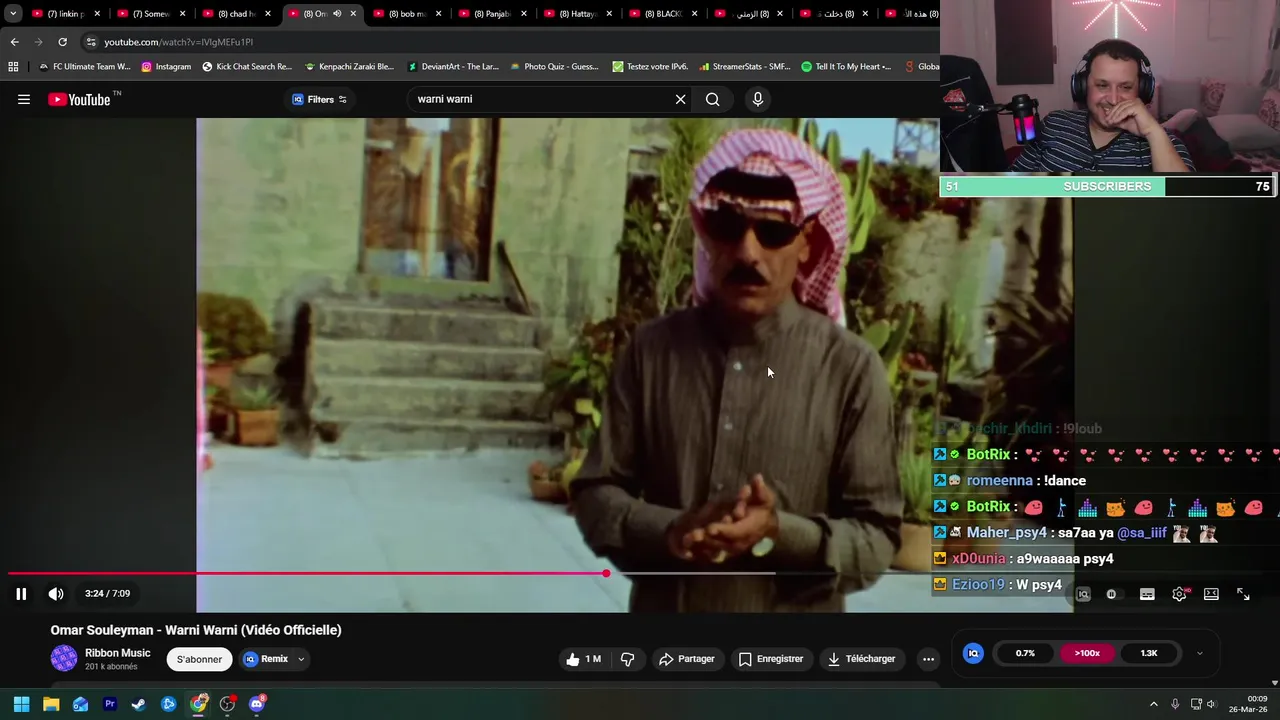Image resolution: width=1280 pixels, height=720 pixels.
Task: Pause the video playback
Action: (x=21, y=594)
